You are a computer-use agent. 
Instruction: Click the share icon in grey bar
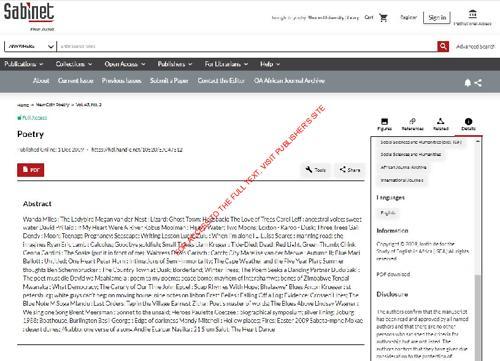478,83
